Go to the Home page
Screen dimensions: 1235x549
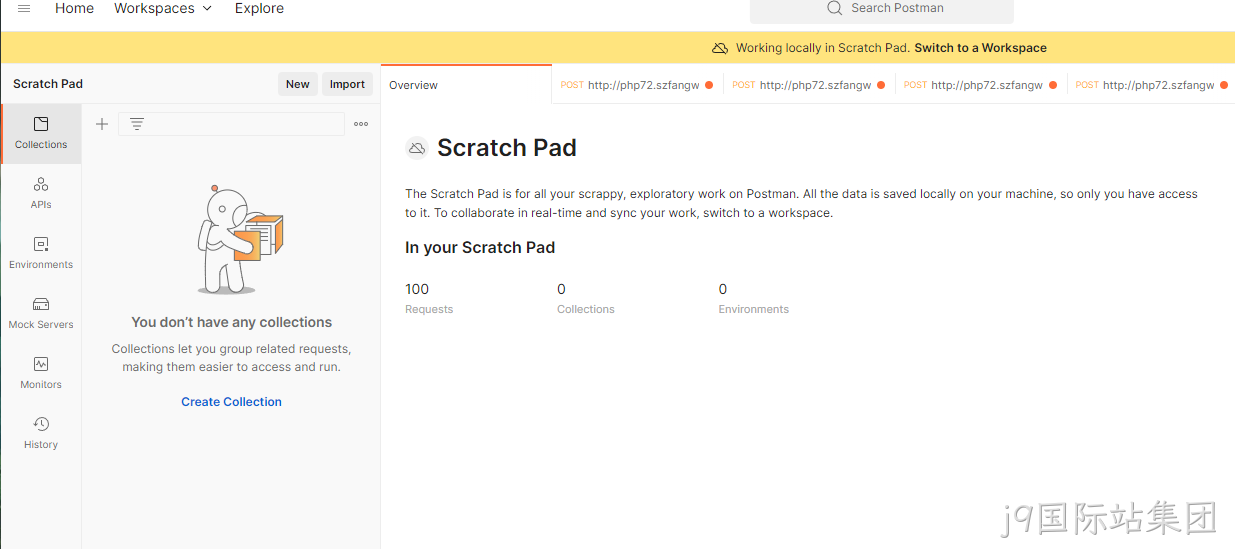[74, 8]
